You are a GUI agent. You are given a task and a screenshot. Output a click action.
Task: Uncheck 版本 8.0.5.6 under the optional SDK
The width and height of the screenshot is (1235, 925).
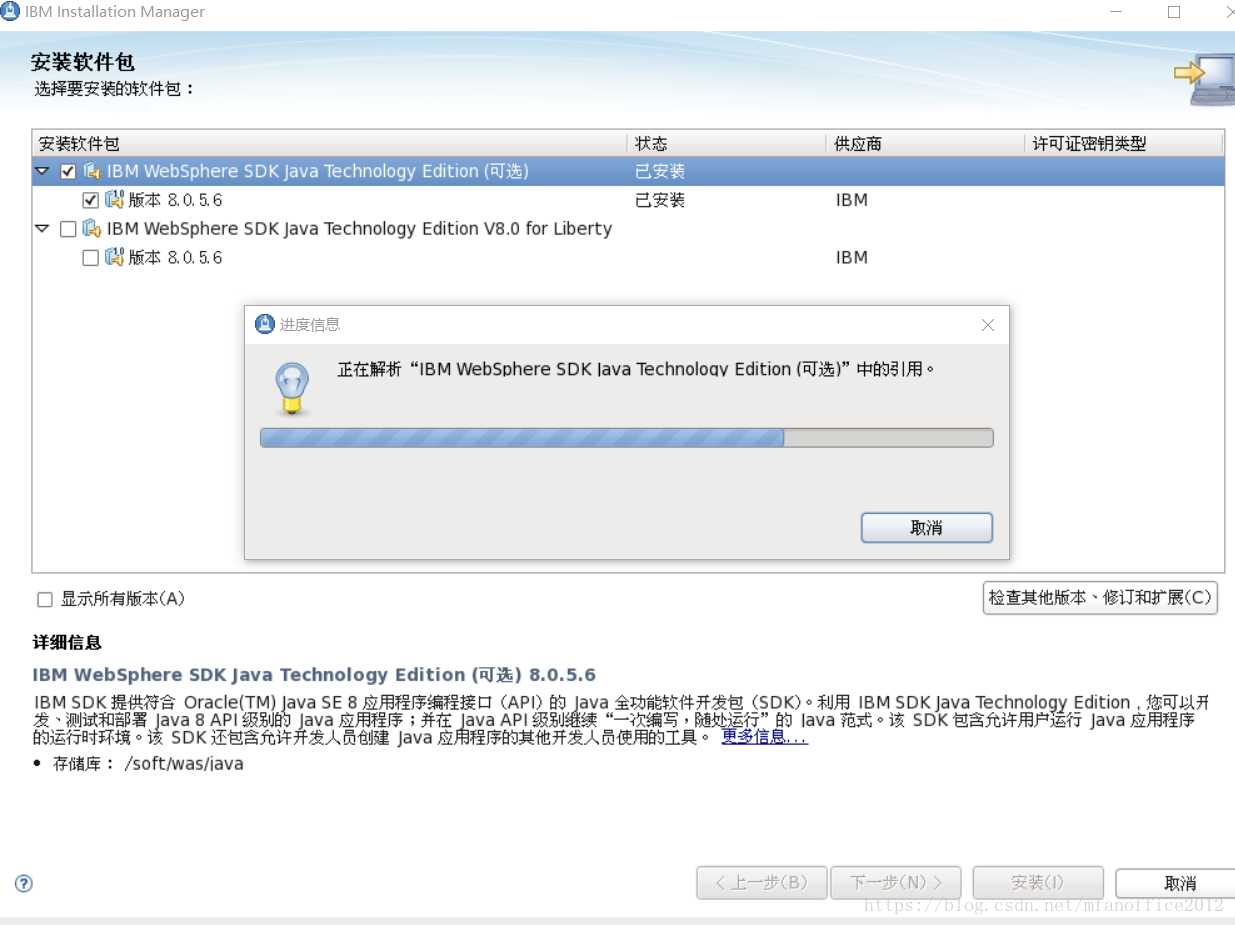click(90, 200)
